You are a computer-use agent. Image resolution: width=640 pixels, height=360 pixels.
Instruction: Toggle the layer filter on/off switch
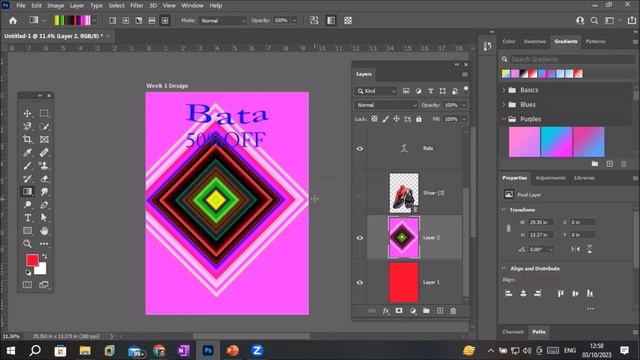point(466,89)
